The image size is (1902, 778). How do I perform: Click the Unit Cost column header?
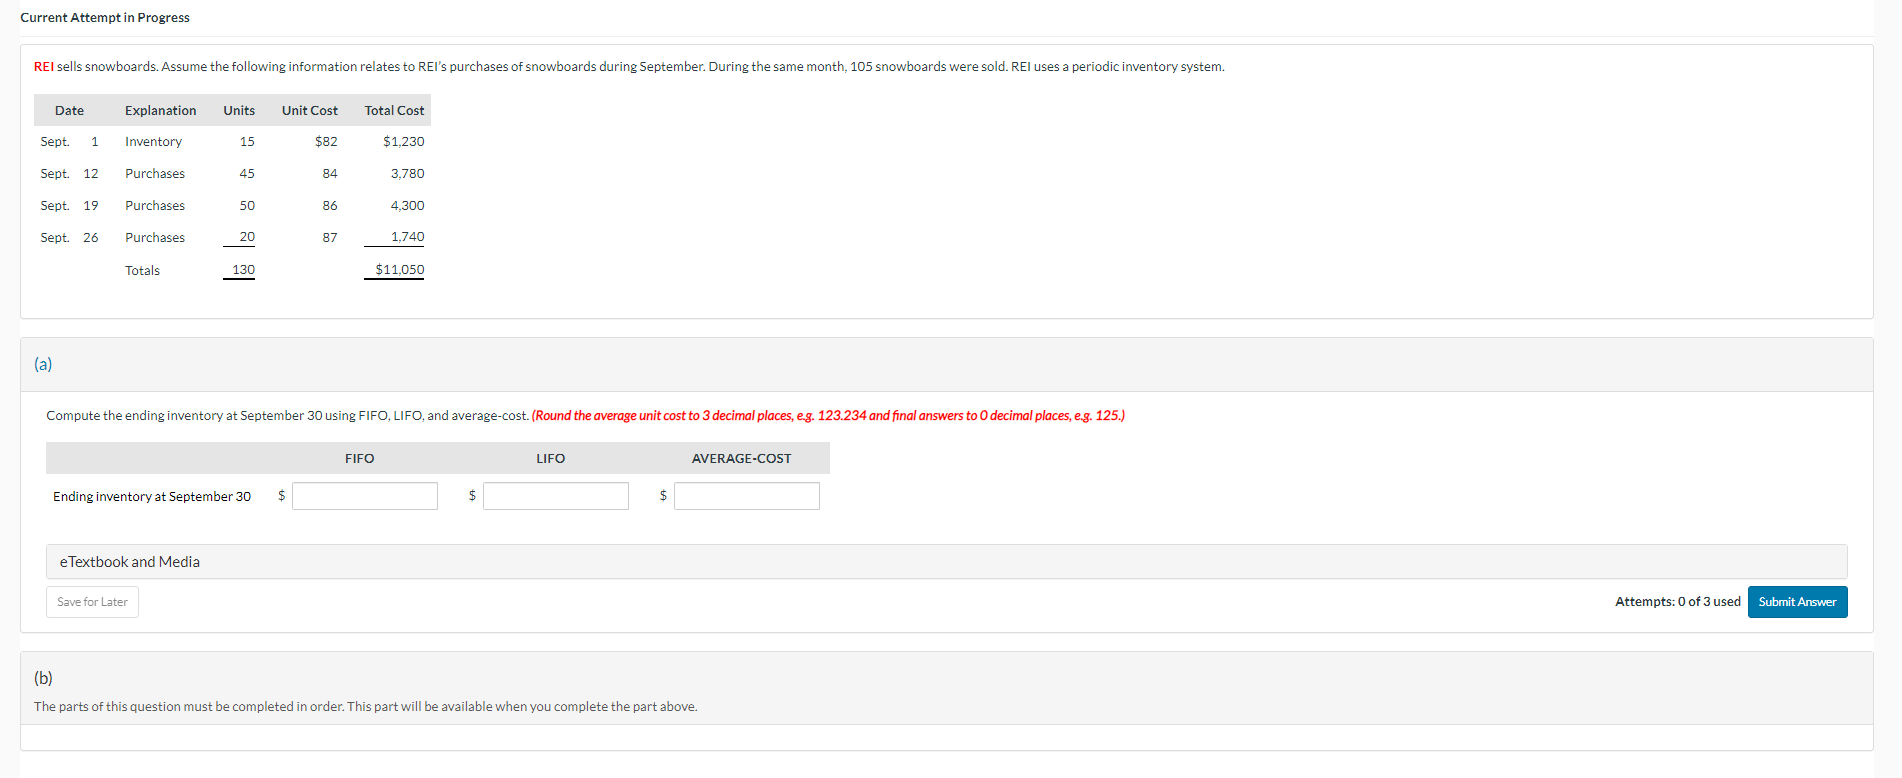coord(310,111)
